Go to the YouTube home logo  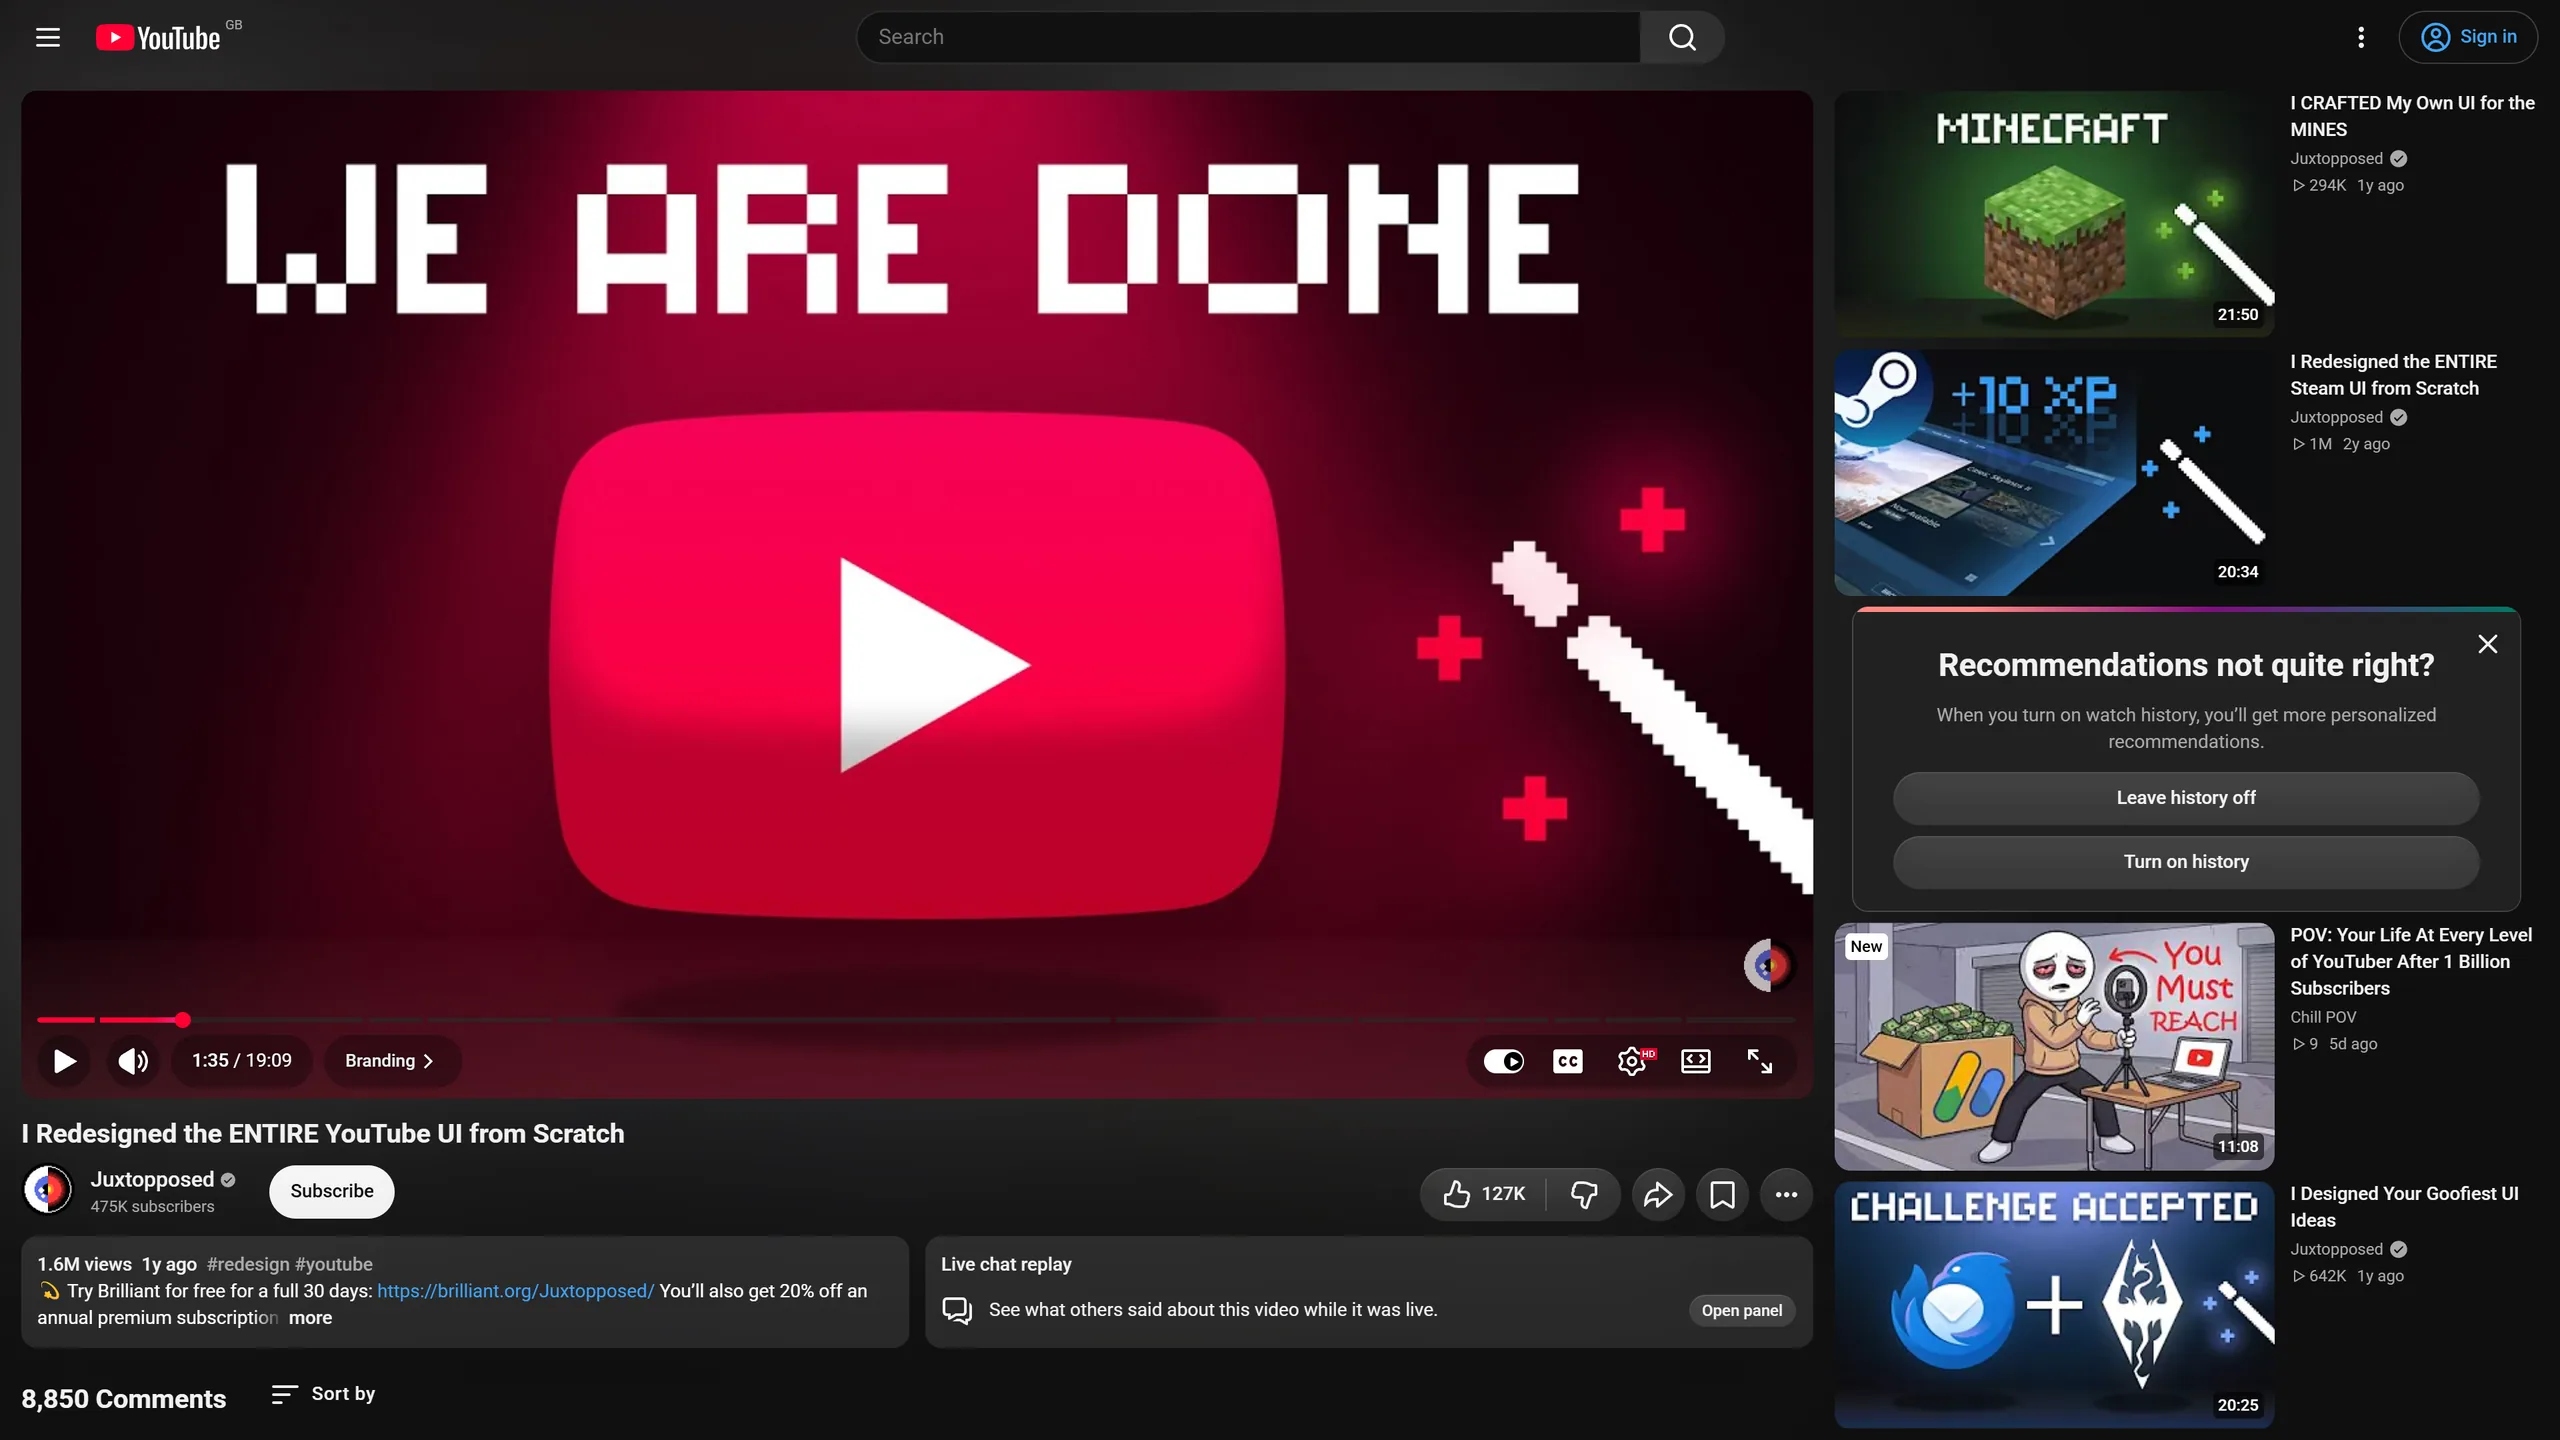(x=158, y=38)
